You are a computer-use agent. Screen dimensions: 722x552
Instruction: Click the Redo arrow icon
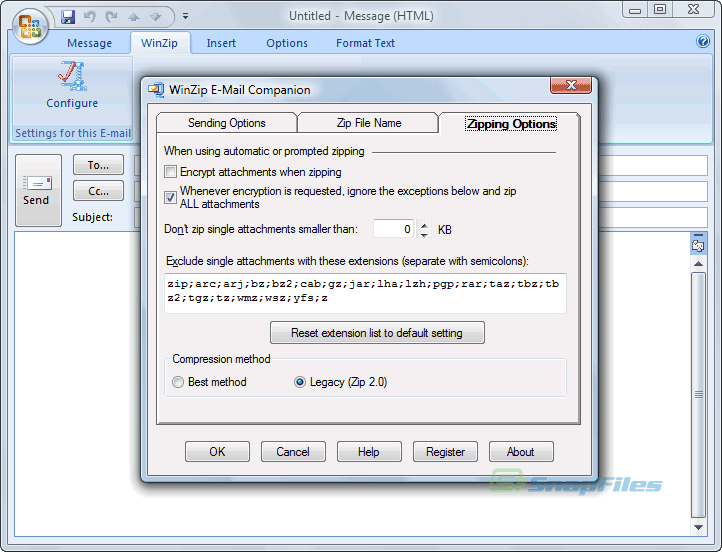point(111,17)
